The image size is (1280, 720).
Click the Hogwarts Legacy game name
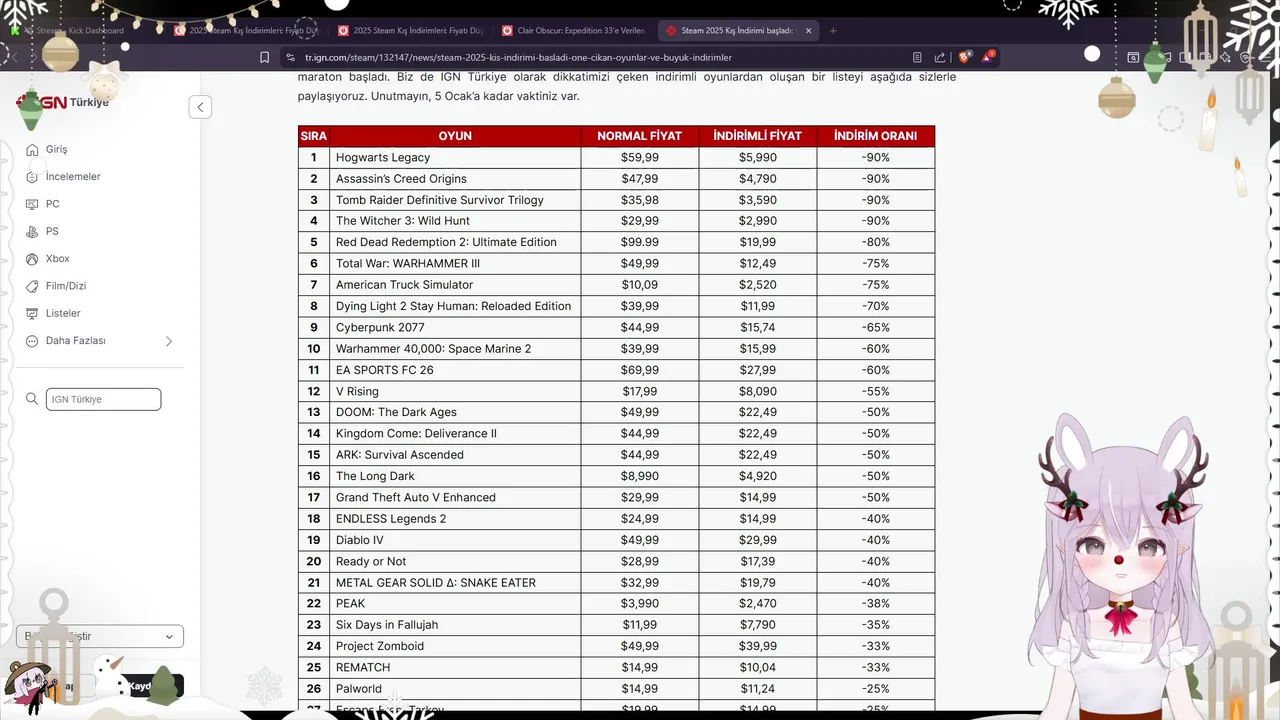tap(383, 158)
